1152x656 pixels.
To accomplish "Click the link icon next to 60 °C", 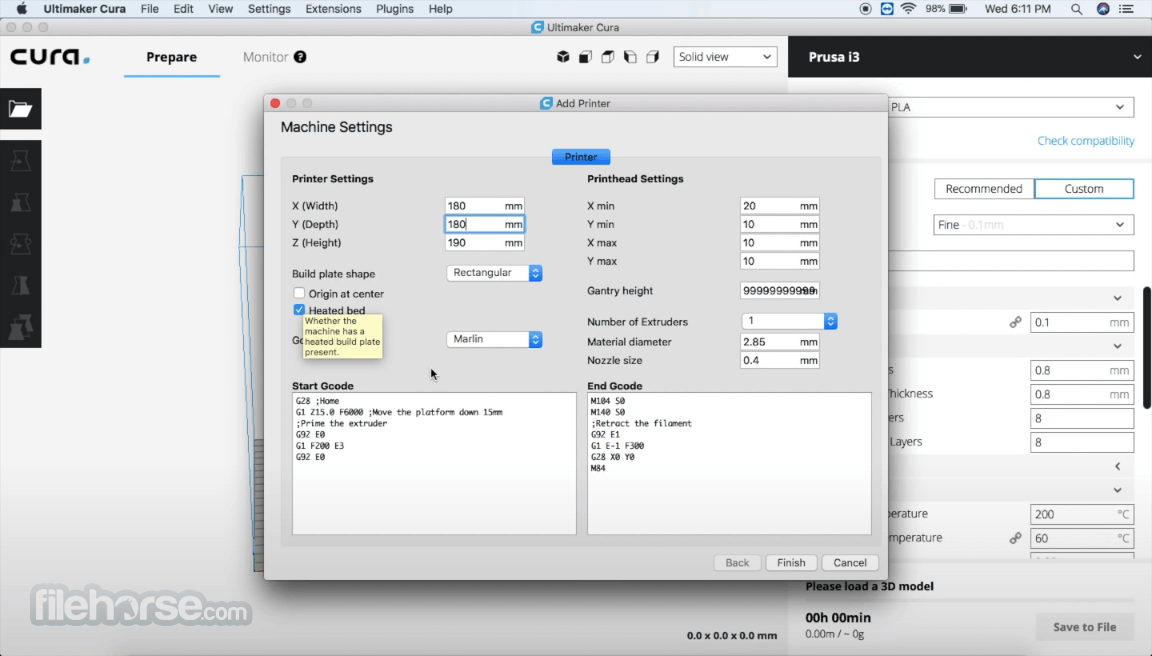I will [x=1015, y=538].
